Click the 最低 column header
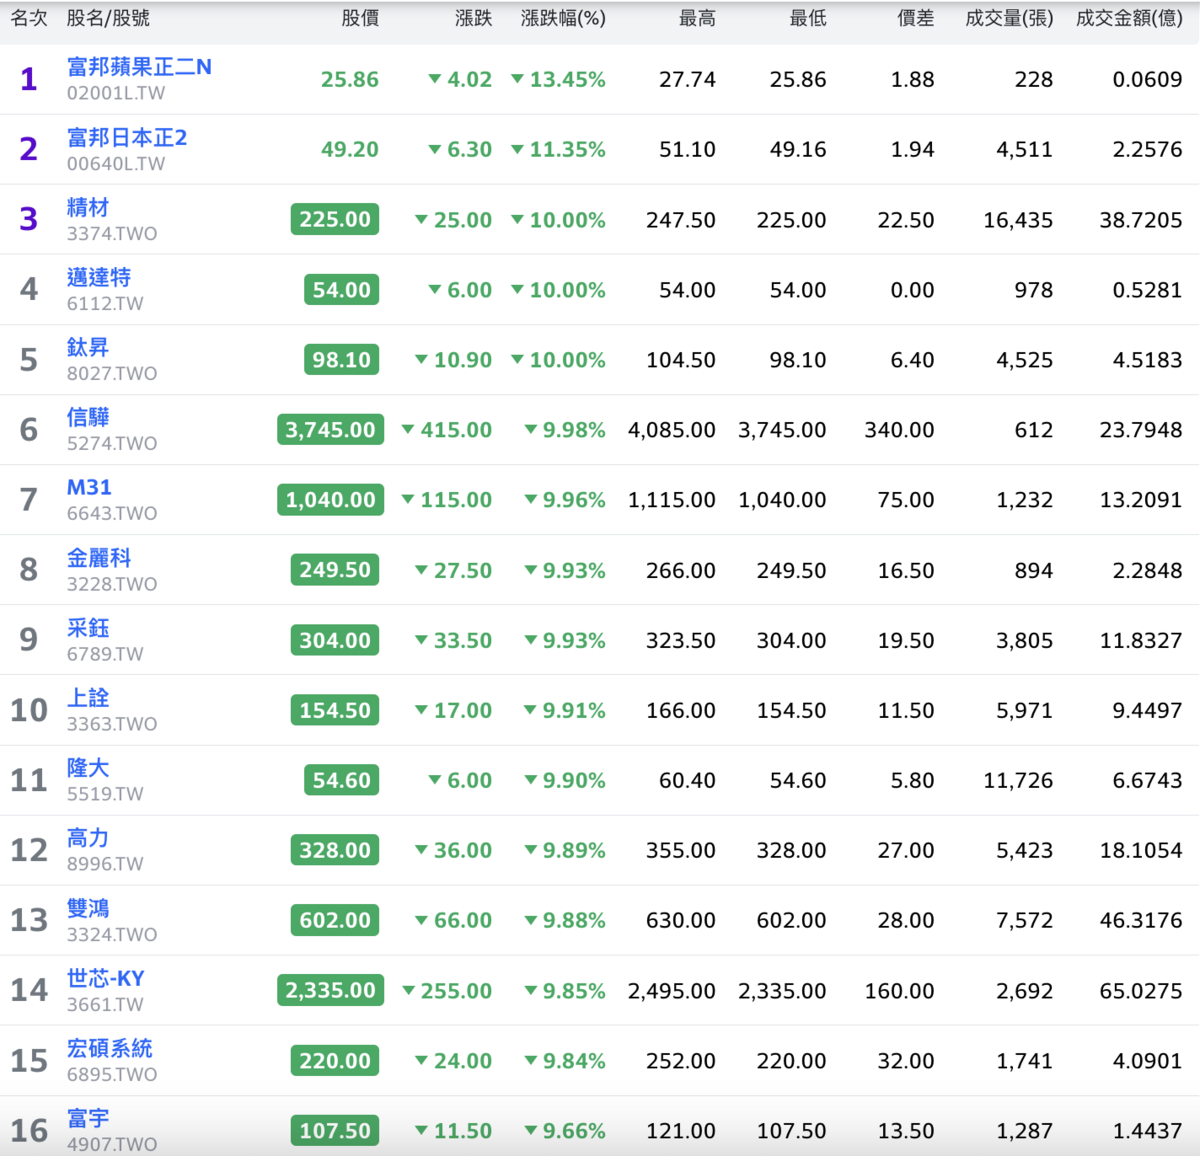This screenshot has height=1156, width=1200. click(808, 18)
